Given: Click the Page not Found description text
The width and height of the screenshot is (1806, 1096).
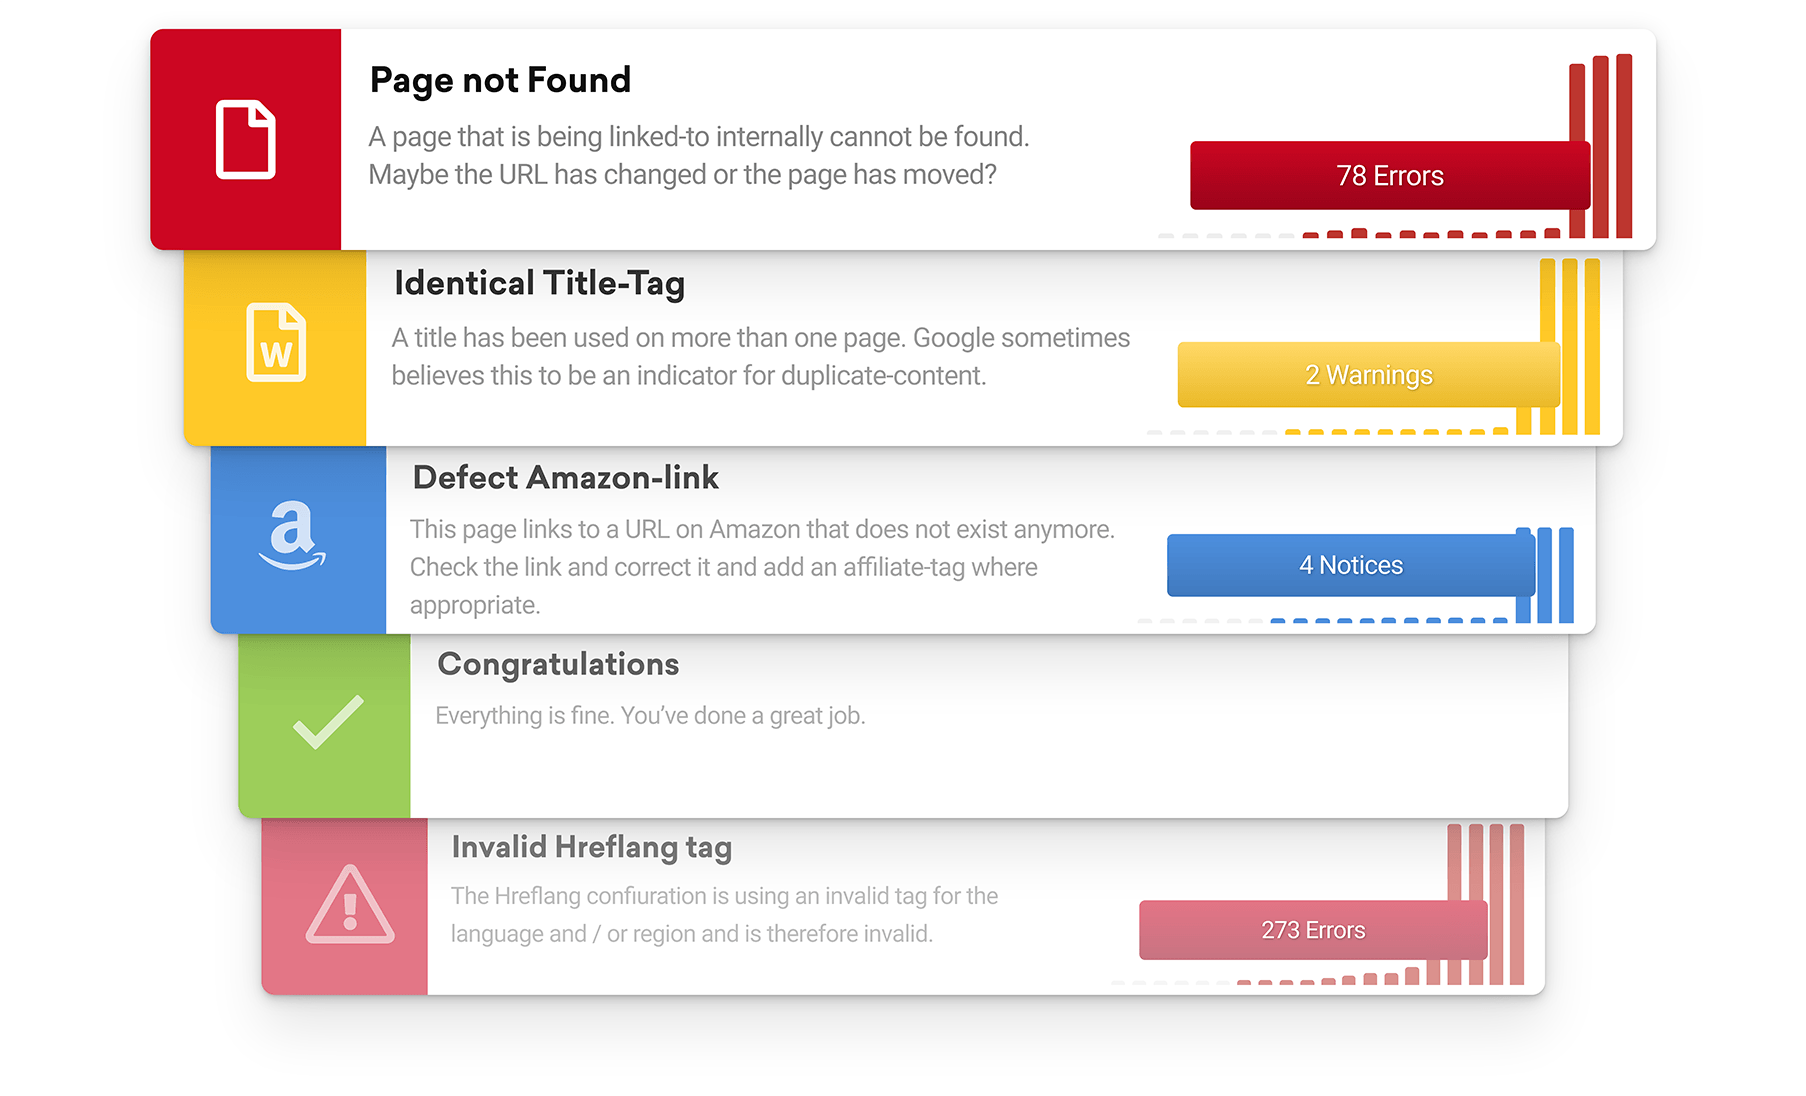Looking at the screenshot, I should point(699,156).
